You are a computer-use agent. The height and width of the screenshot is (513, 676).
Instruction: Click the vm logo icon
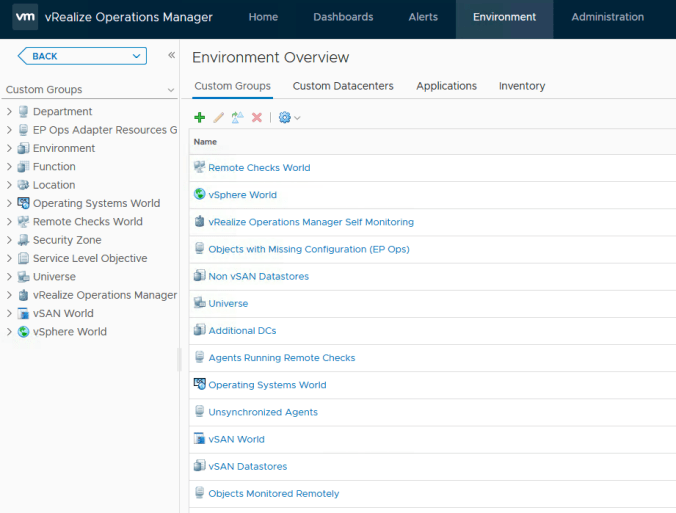(25, 17)
